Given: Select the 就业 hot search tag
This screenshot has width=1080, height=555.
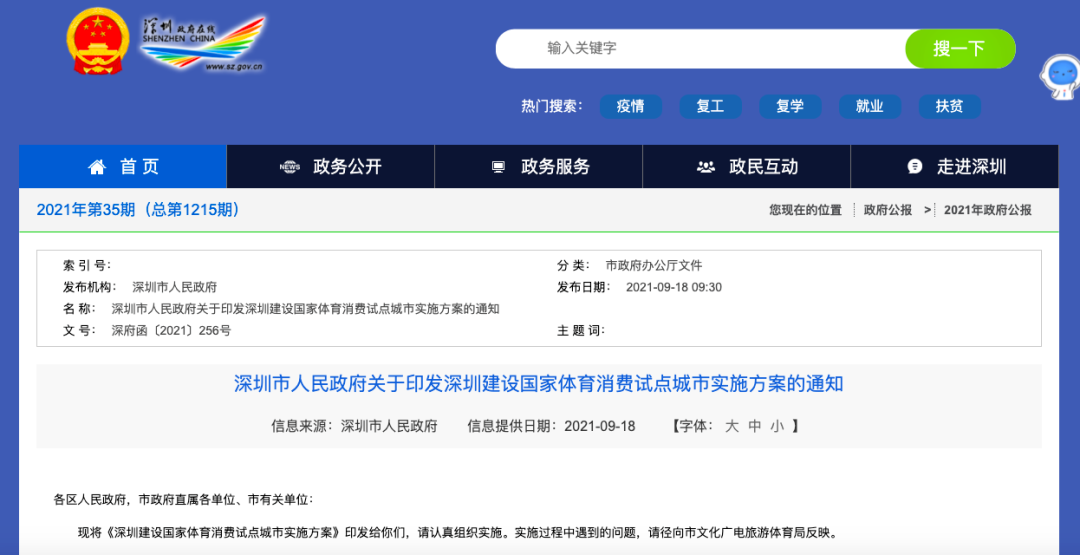Looking at the screenshot, I should tap(870, 107).
